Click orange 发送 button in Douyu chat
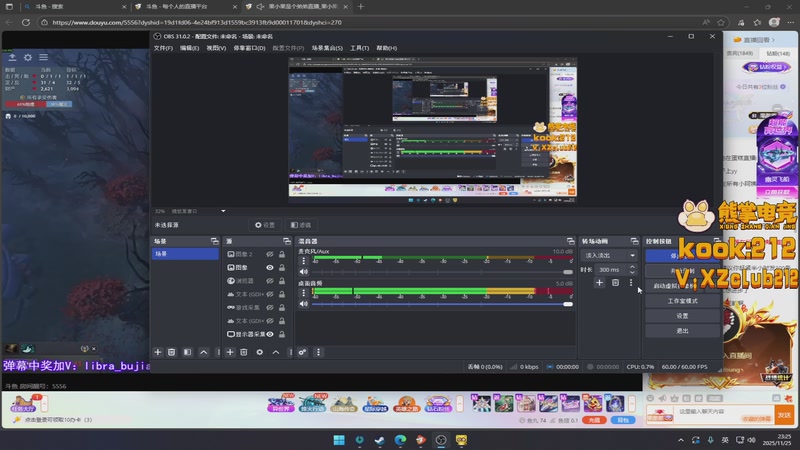This screenshot has width=800, height=450. pos(785,415)
